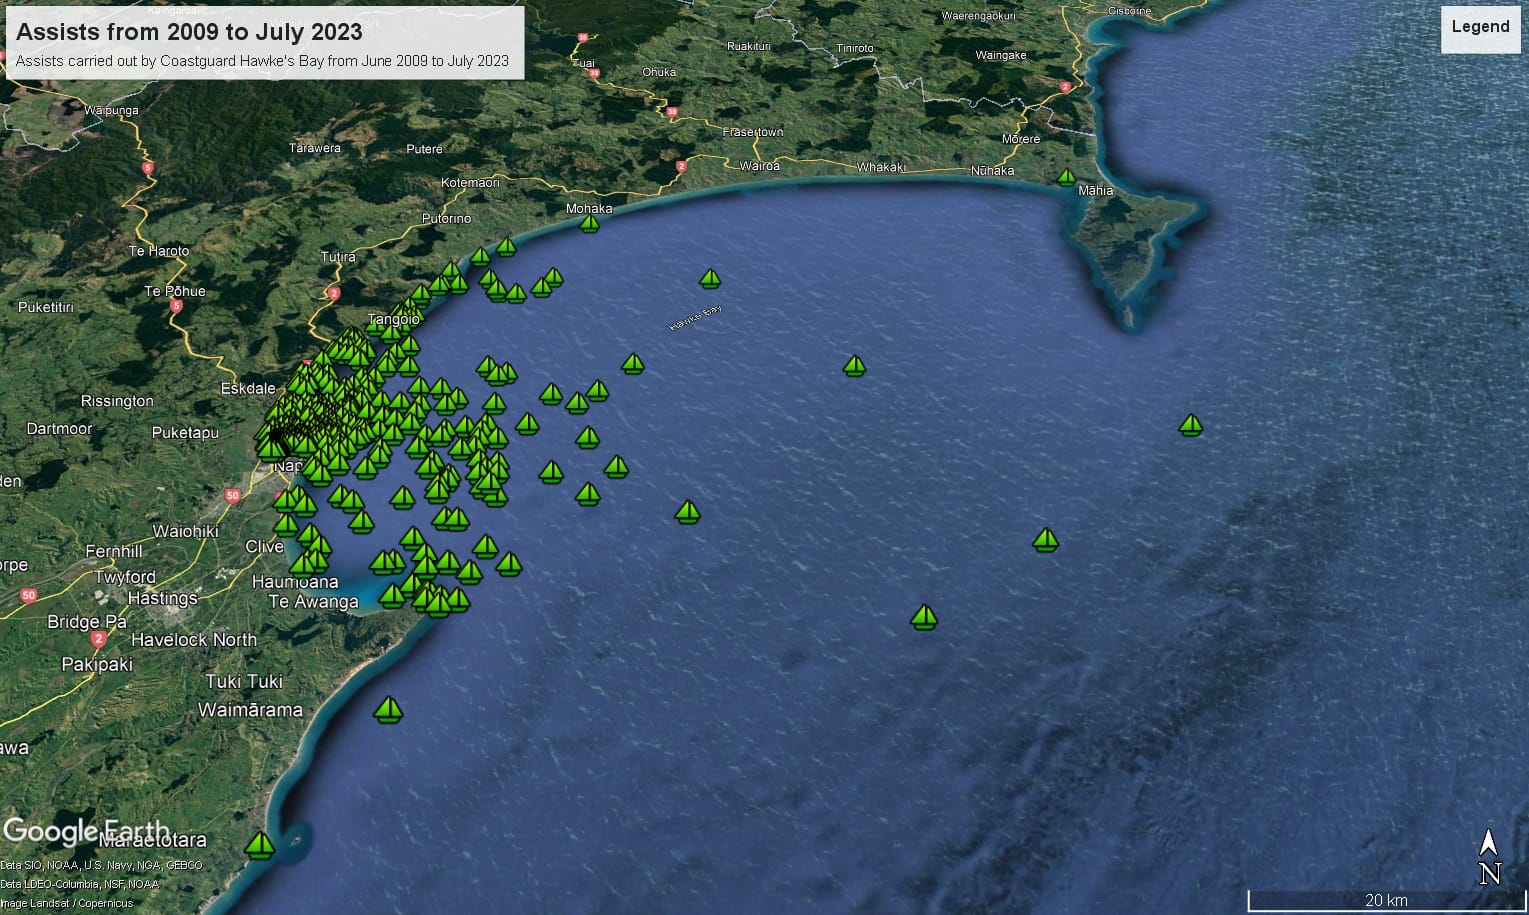This screenshot has height=915, width=1529.
Task: Click the 'Twyford' place label
Action: click(125, 577)
